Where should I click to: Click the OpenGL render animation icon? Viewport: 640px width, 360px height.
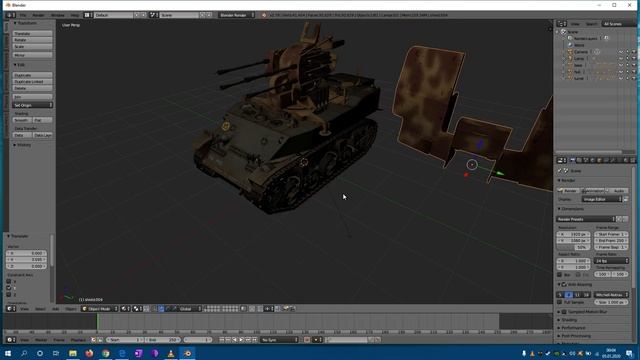292,309
